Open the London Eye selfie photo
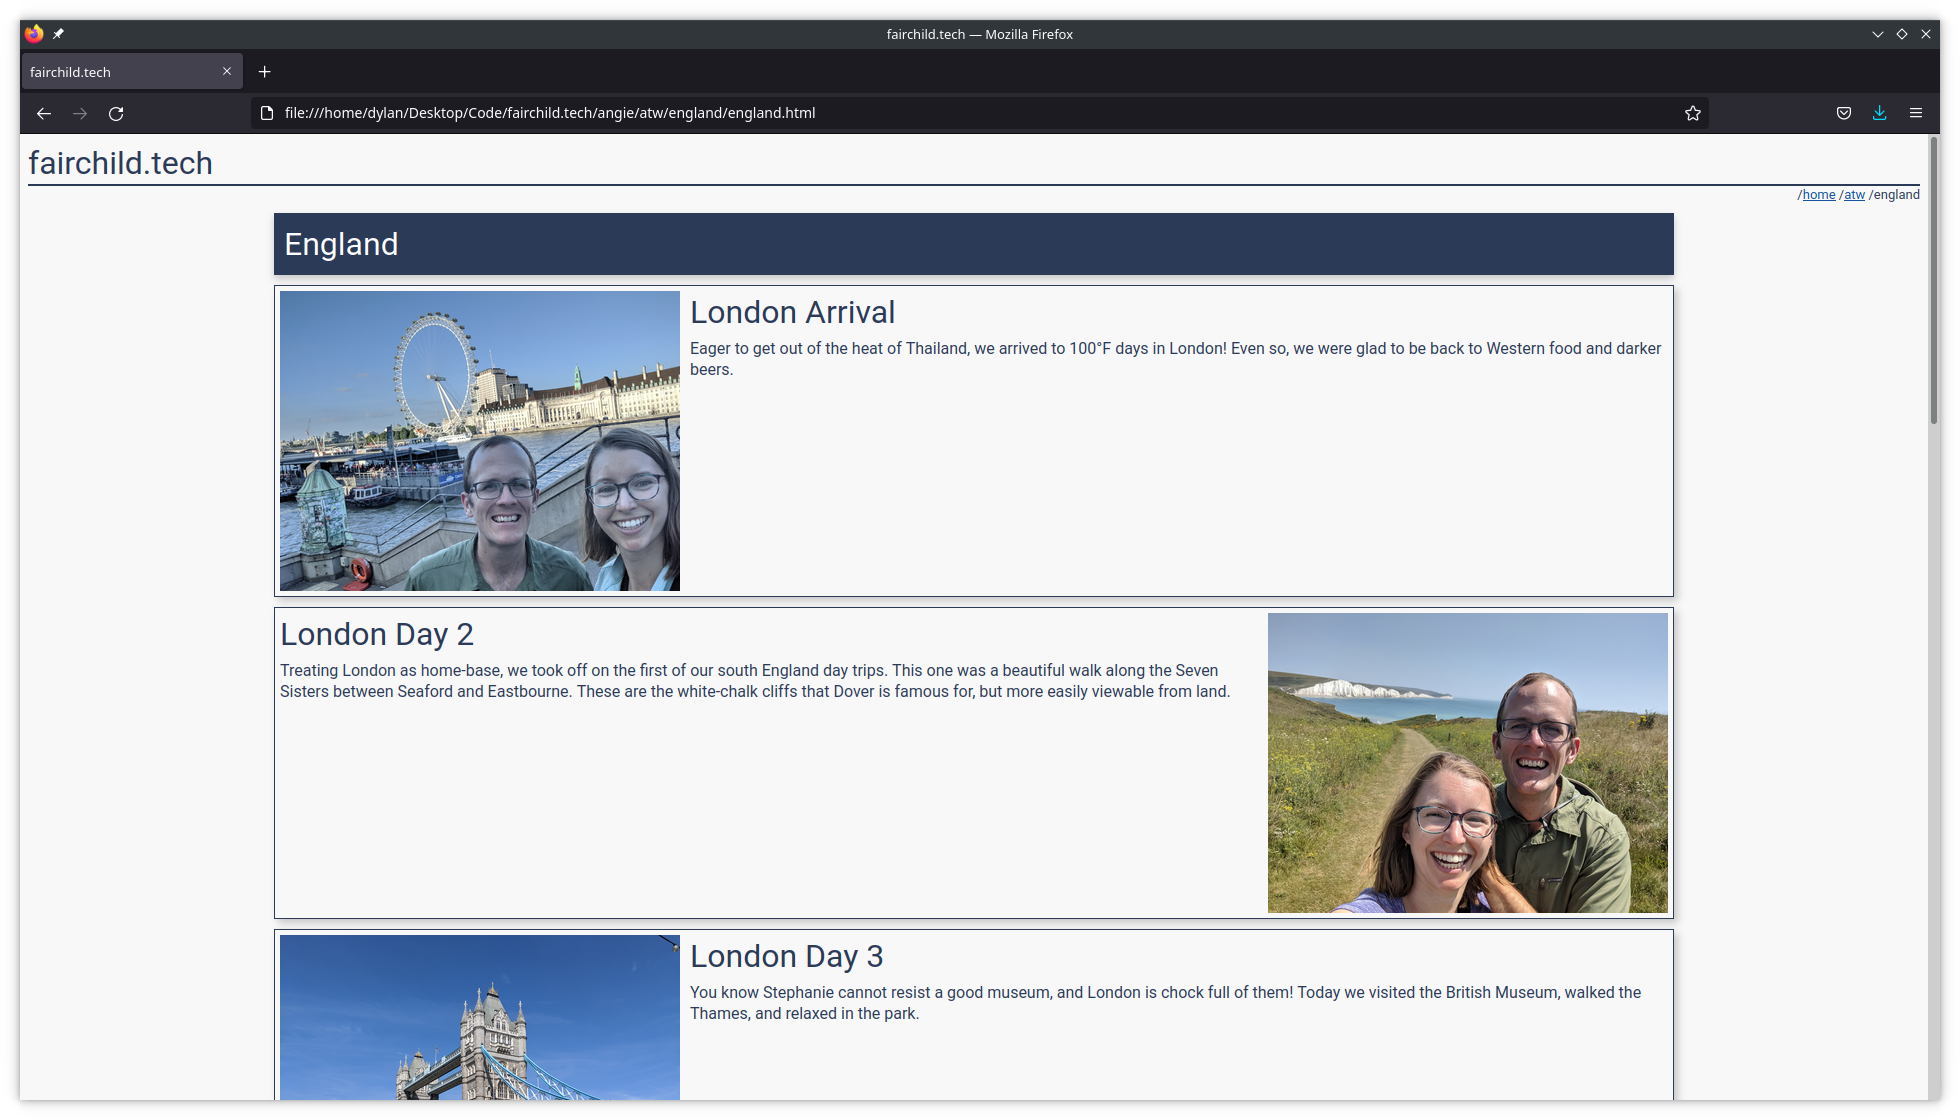 (480, 441)
